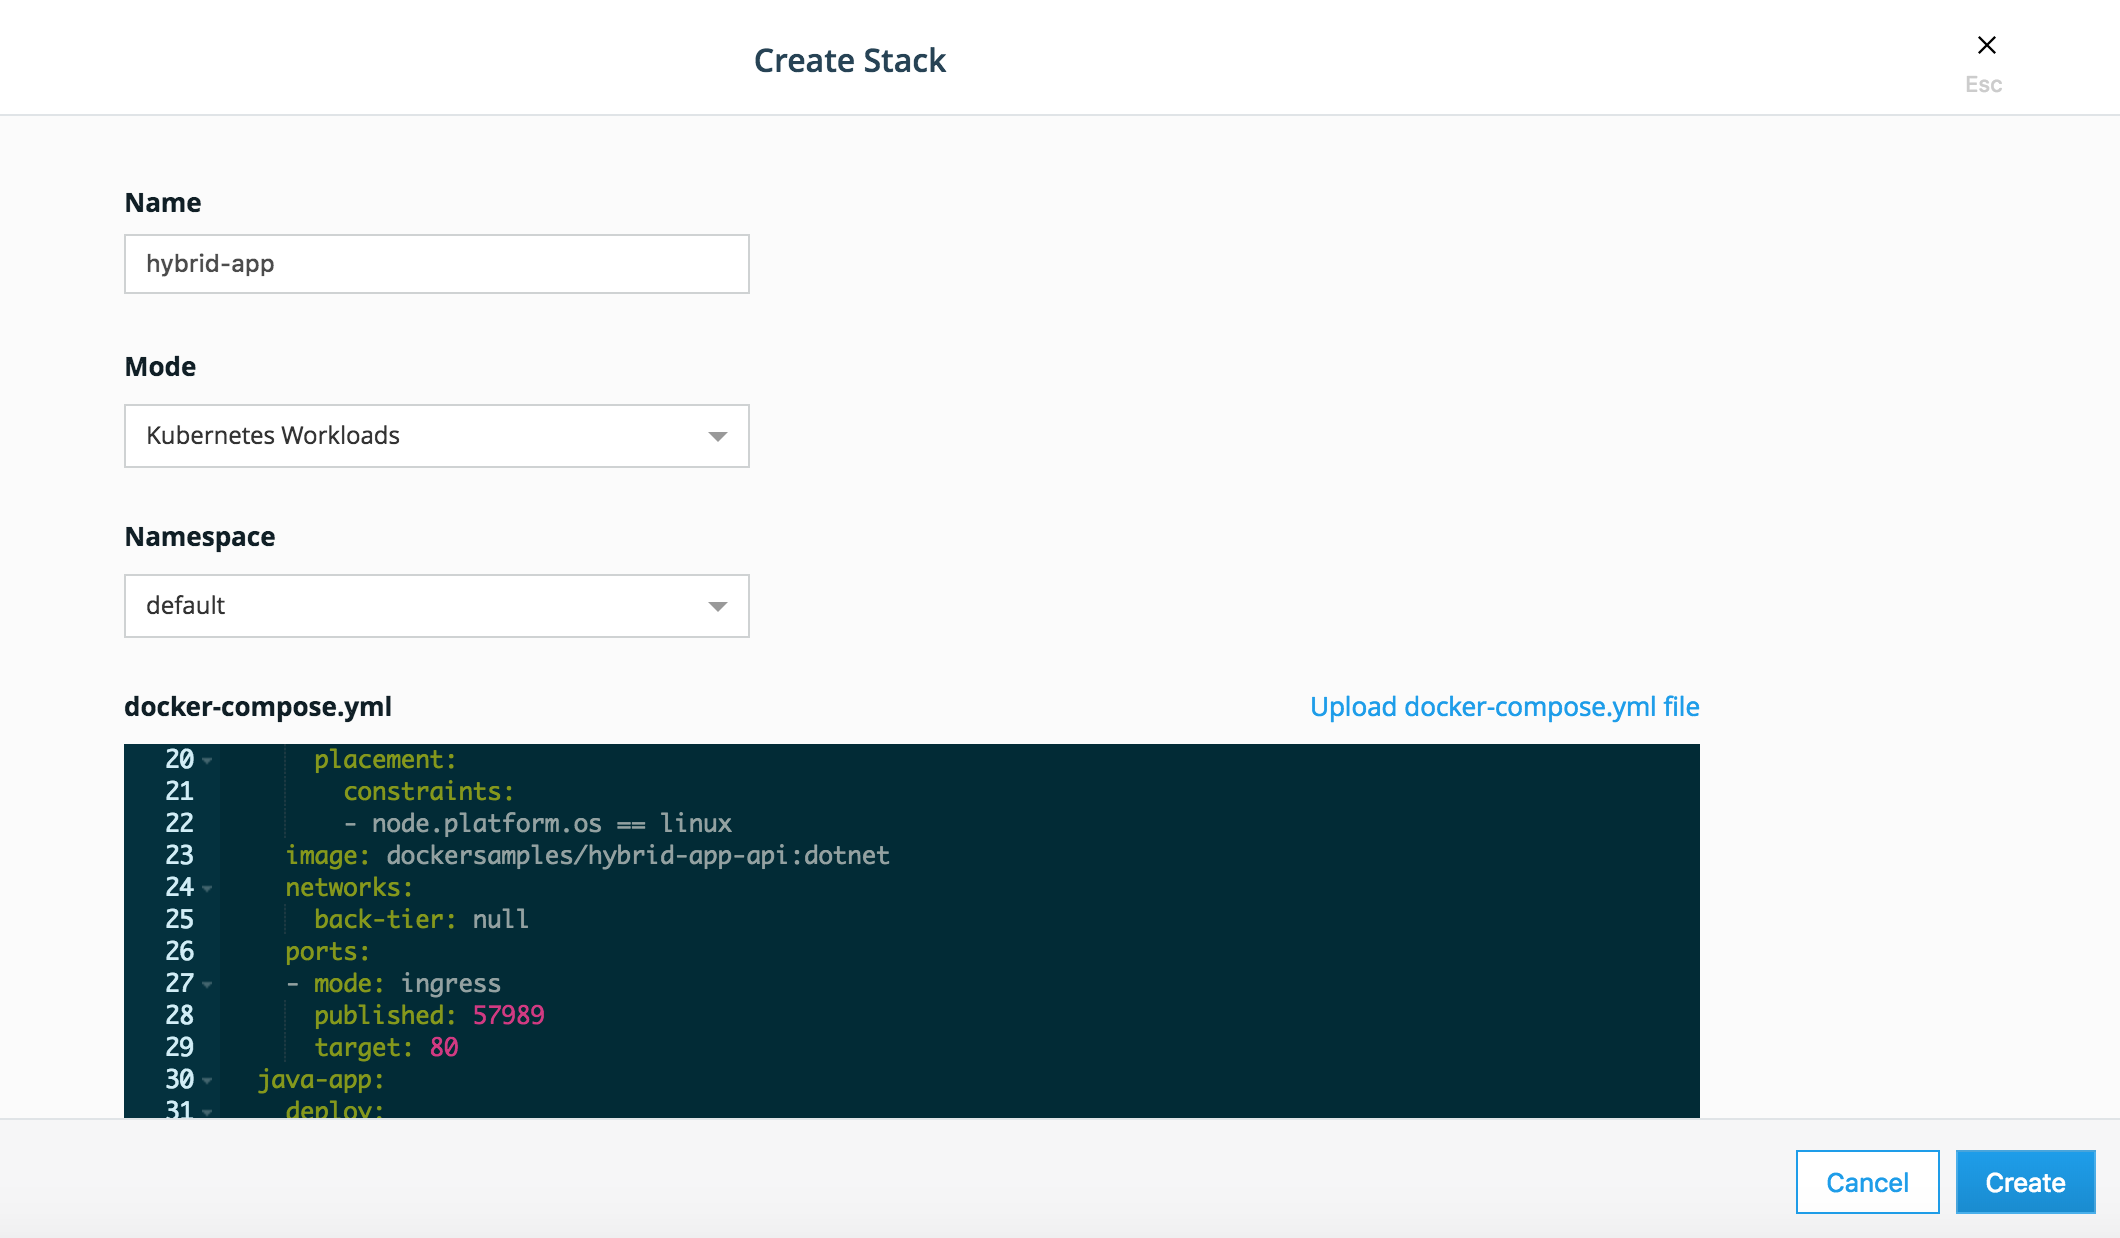
Task: Click Kubernetes Workloads mode selection
Action: tap(273, 436)
